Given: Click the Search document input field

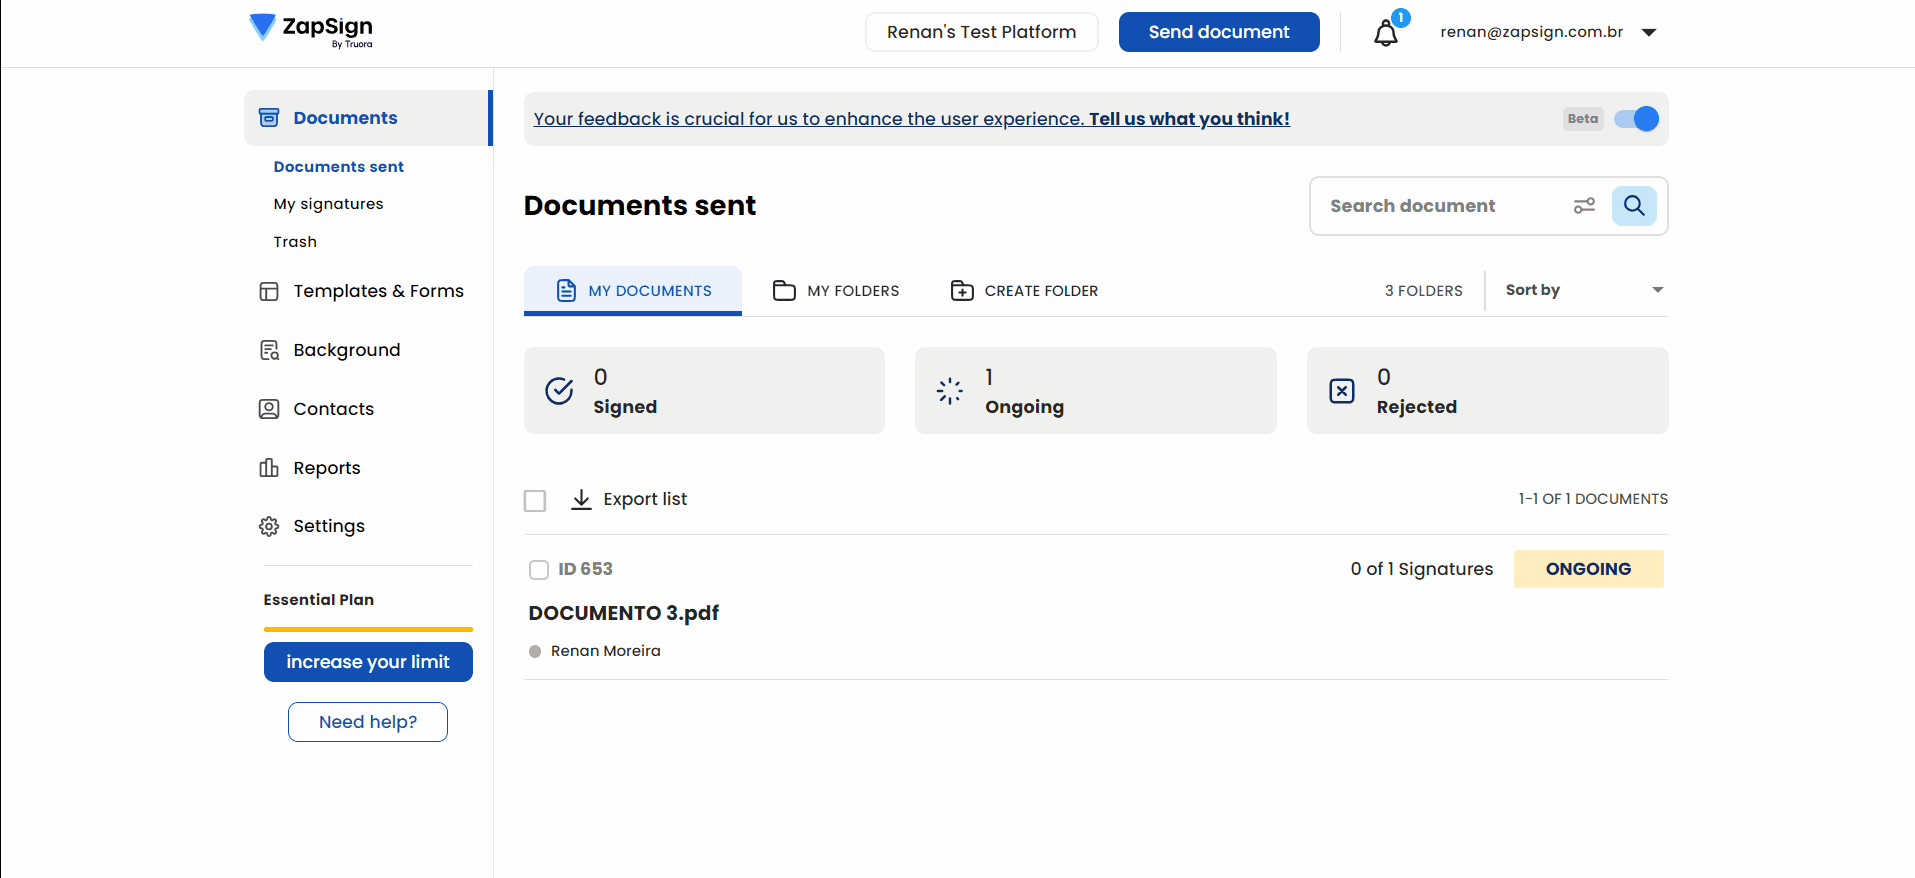Looking at the screenshot, I should tap(1440, 206).
